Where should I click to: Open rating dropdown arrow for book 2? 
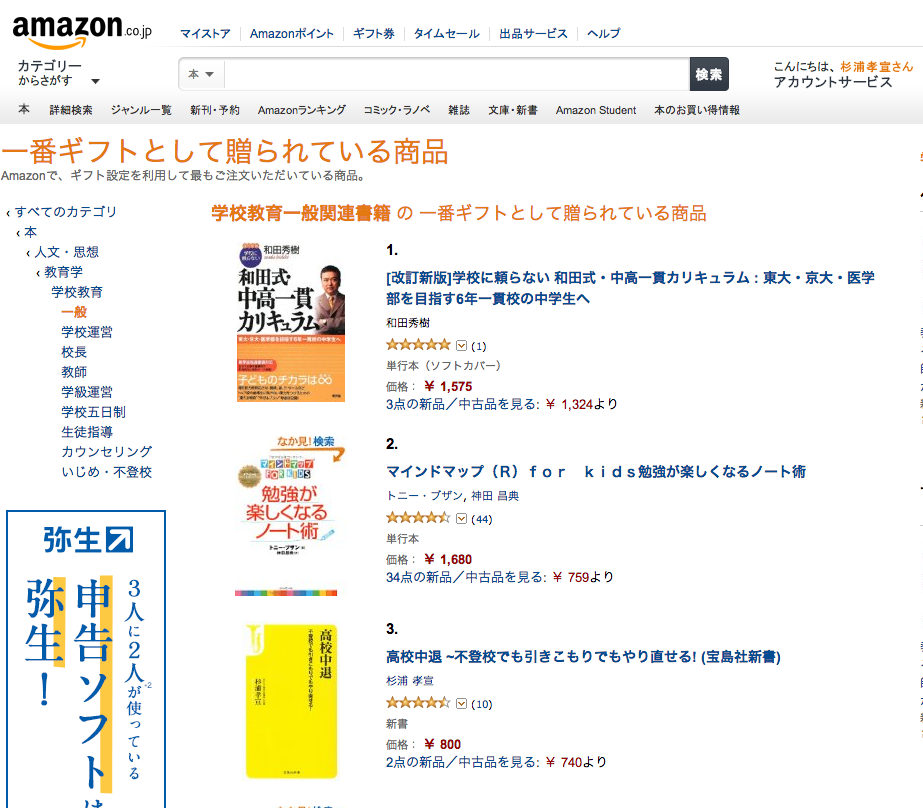[x=462, y=518]
